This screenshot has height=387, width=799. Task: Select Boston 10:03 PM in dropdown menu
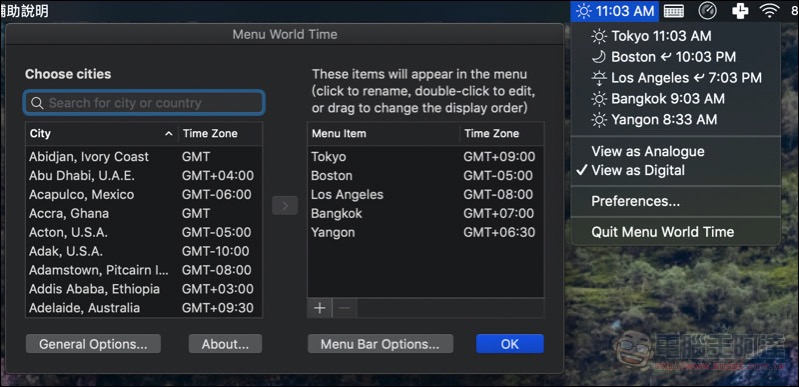(676, 57)
